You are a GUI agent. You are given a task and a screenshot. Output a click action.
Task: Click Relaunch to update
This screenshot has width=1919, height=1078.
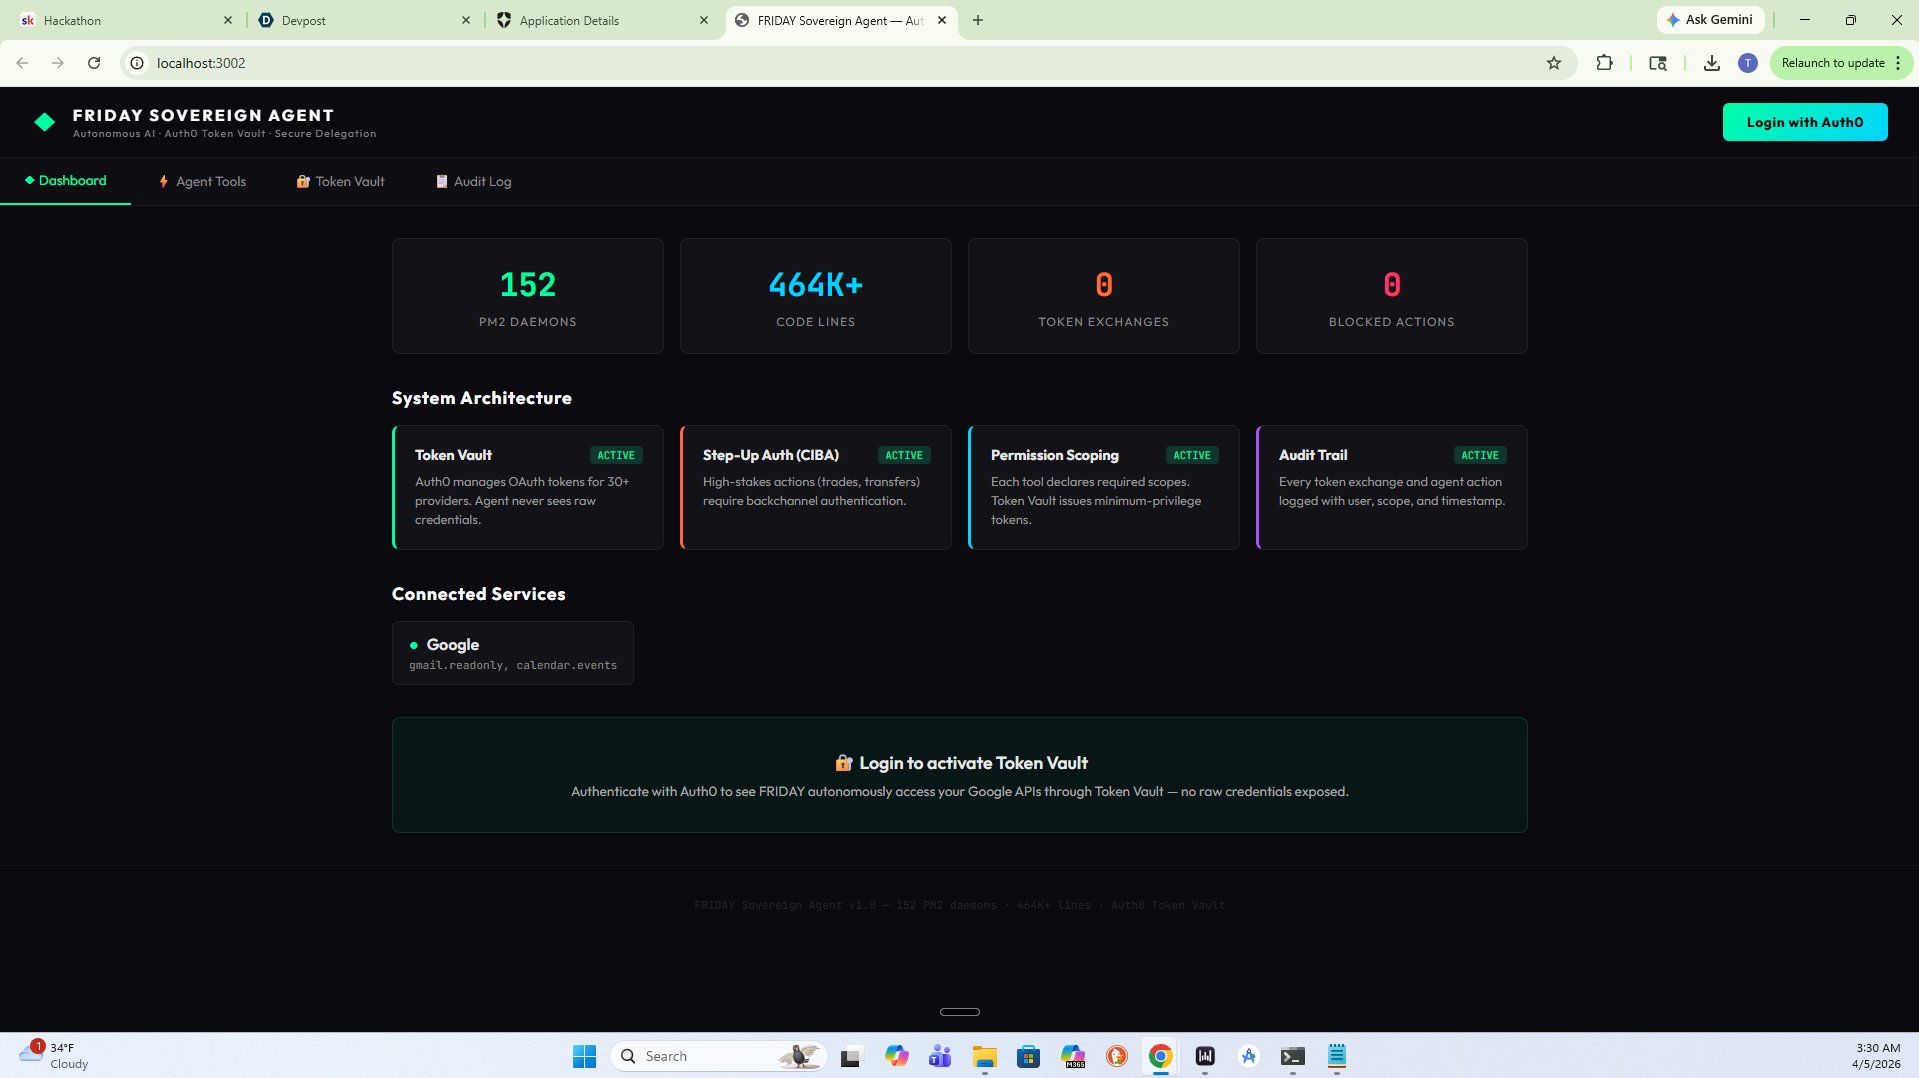1832,63
